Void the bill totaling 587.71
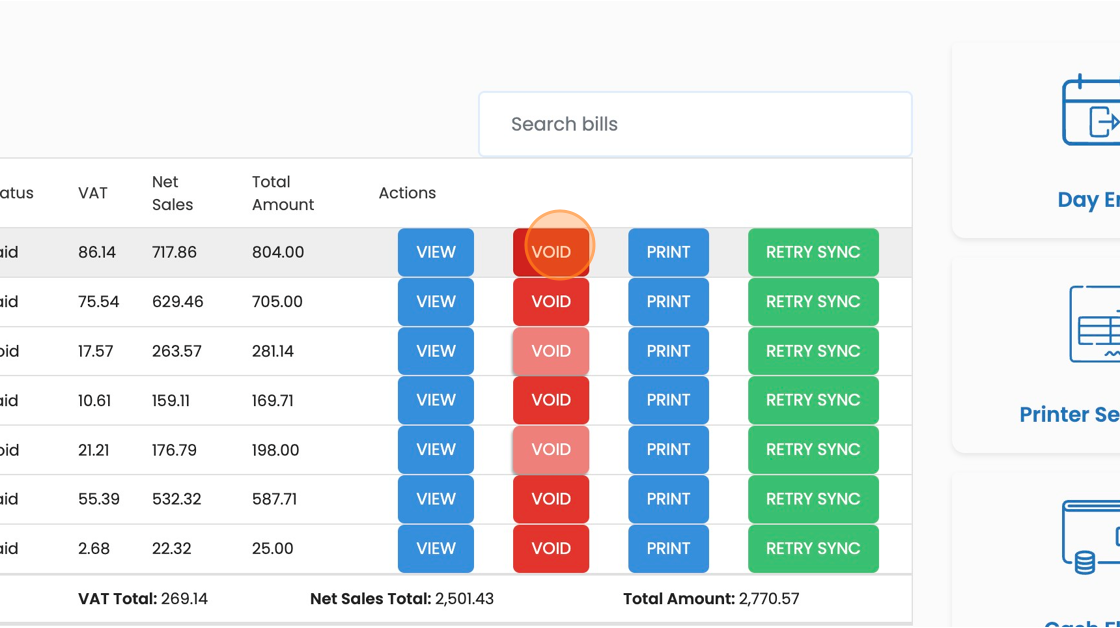 551,499
